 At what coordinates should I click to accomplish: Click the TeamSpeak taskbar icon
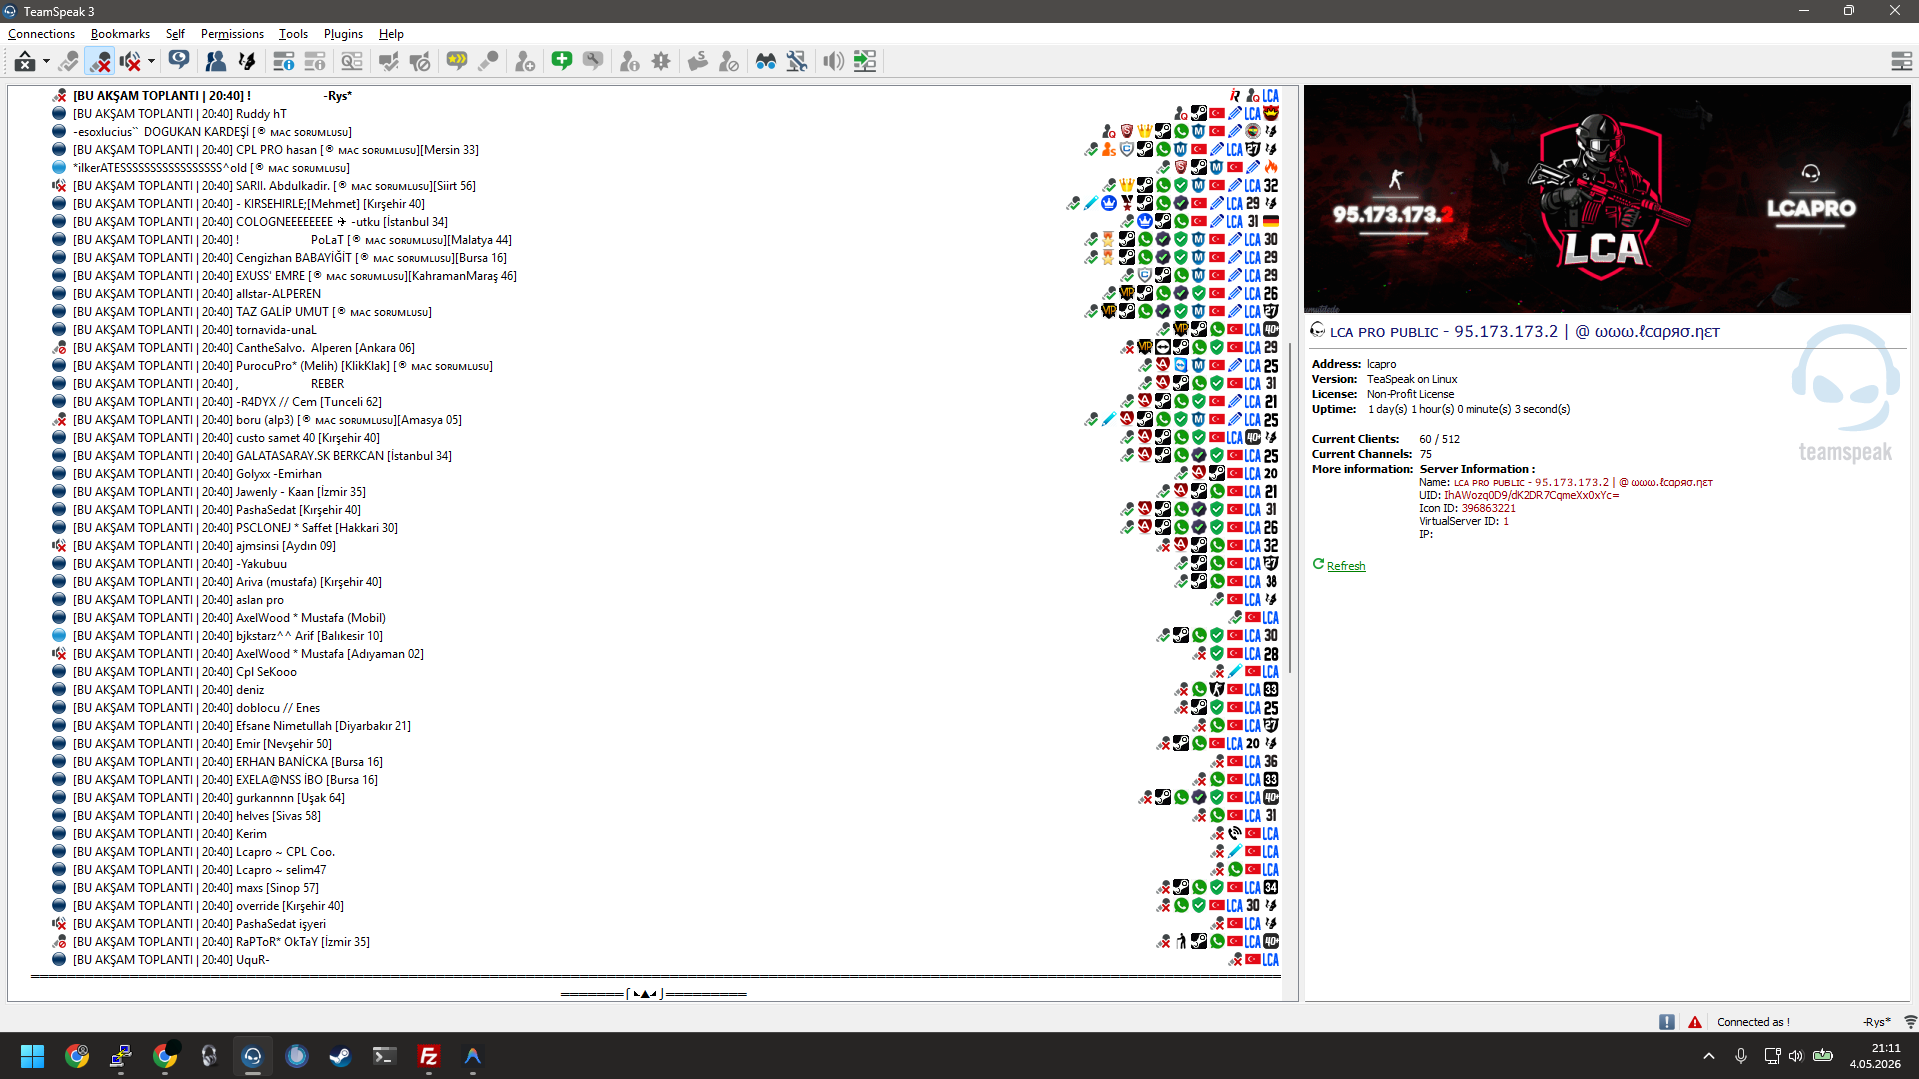tap(252, 1056)
